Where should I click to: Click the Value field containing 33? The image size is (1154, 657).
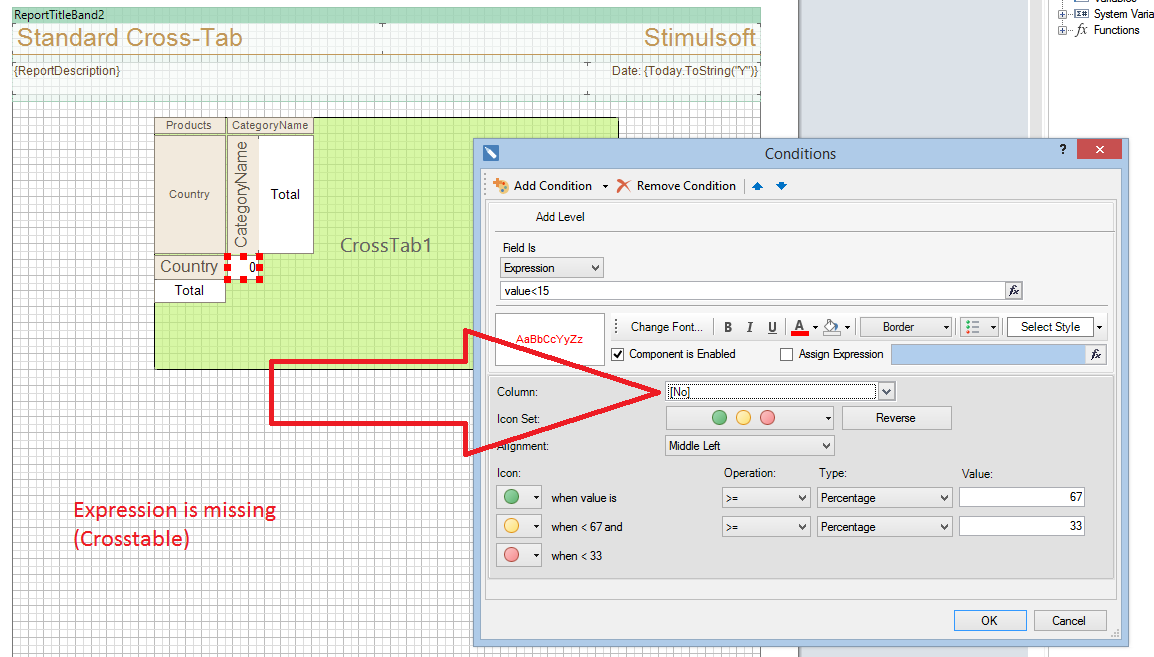coord(1022,526)
